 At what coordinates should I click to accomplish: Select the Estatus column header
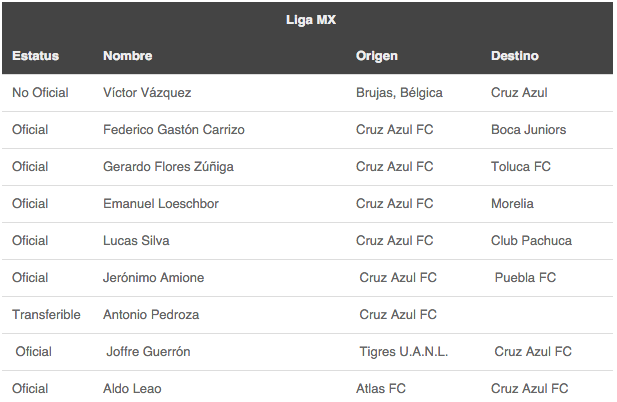35,56
